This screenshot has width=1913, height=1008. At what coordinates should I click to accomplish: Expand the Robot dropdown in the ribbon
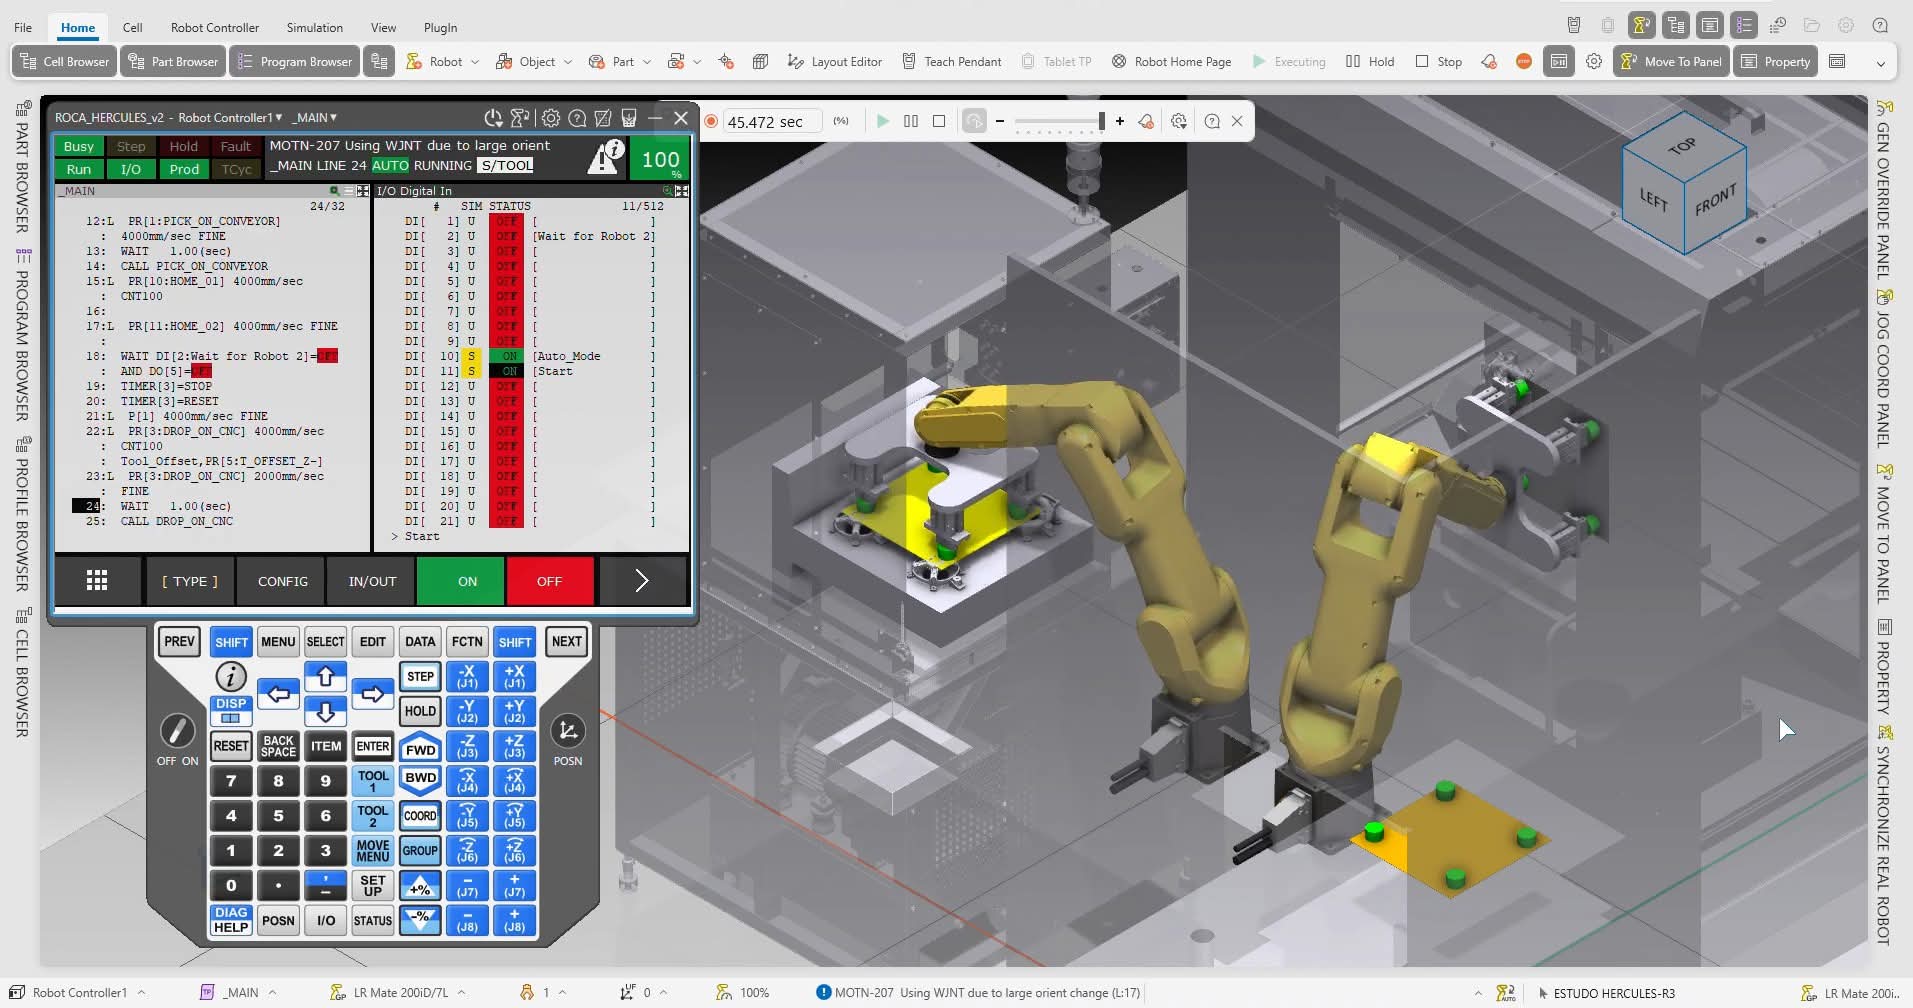coord(475,61)
